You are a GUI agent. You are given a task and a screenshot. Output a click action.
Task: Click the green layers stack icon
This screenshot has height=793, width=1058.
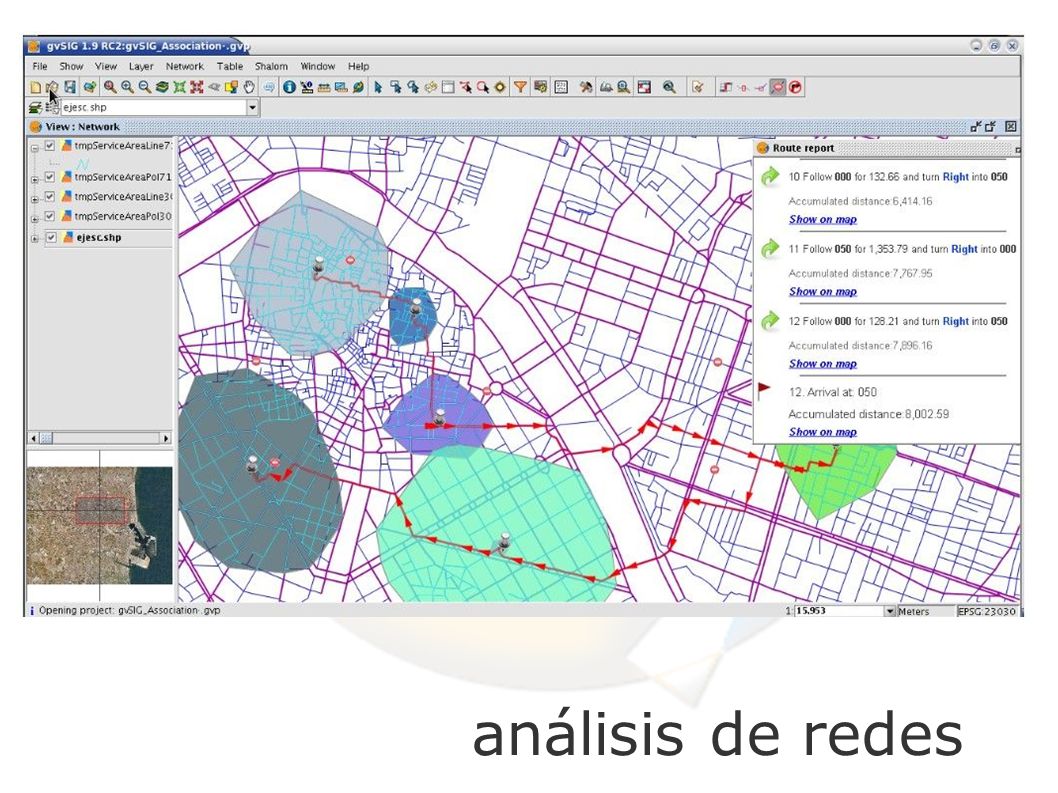(162, 87)
